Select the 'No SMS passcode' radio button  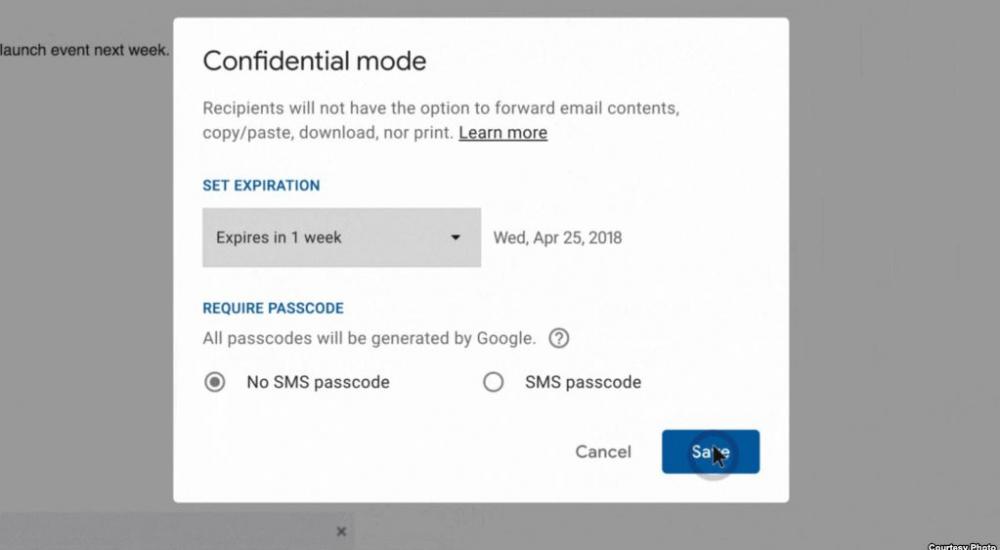[x=215, y=382]
